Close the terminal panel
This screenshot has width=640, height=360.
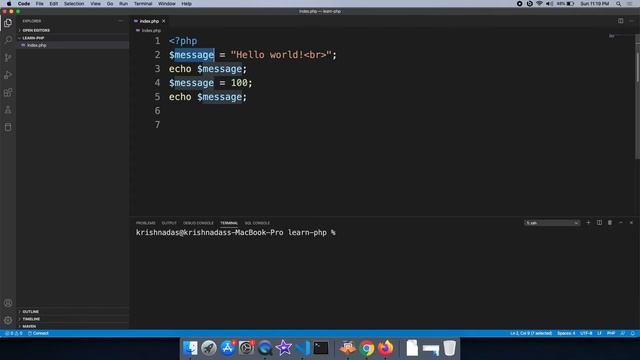631,223
